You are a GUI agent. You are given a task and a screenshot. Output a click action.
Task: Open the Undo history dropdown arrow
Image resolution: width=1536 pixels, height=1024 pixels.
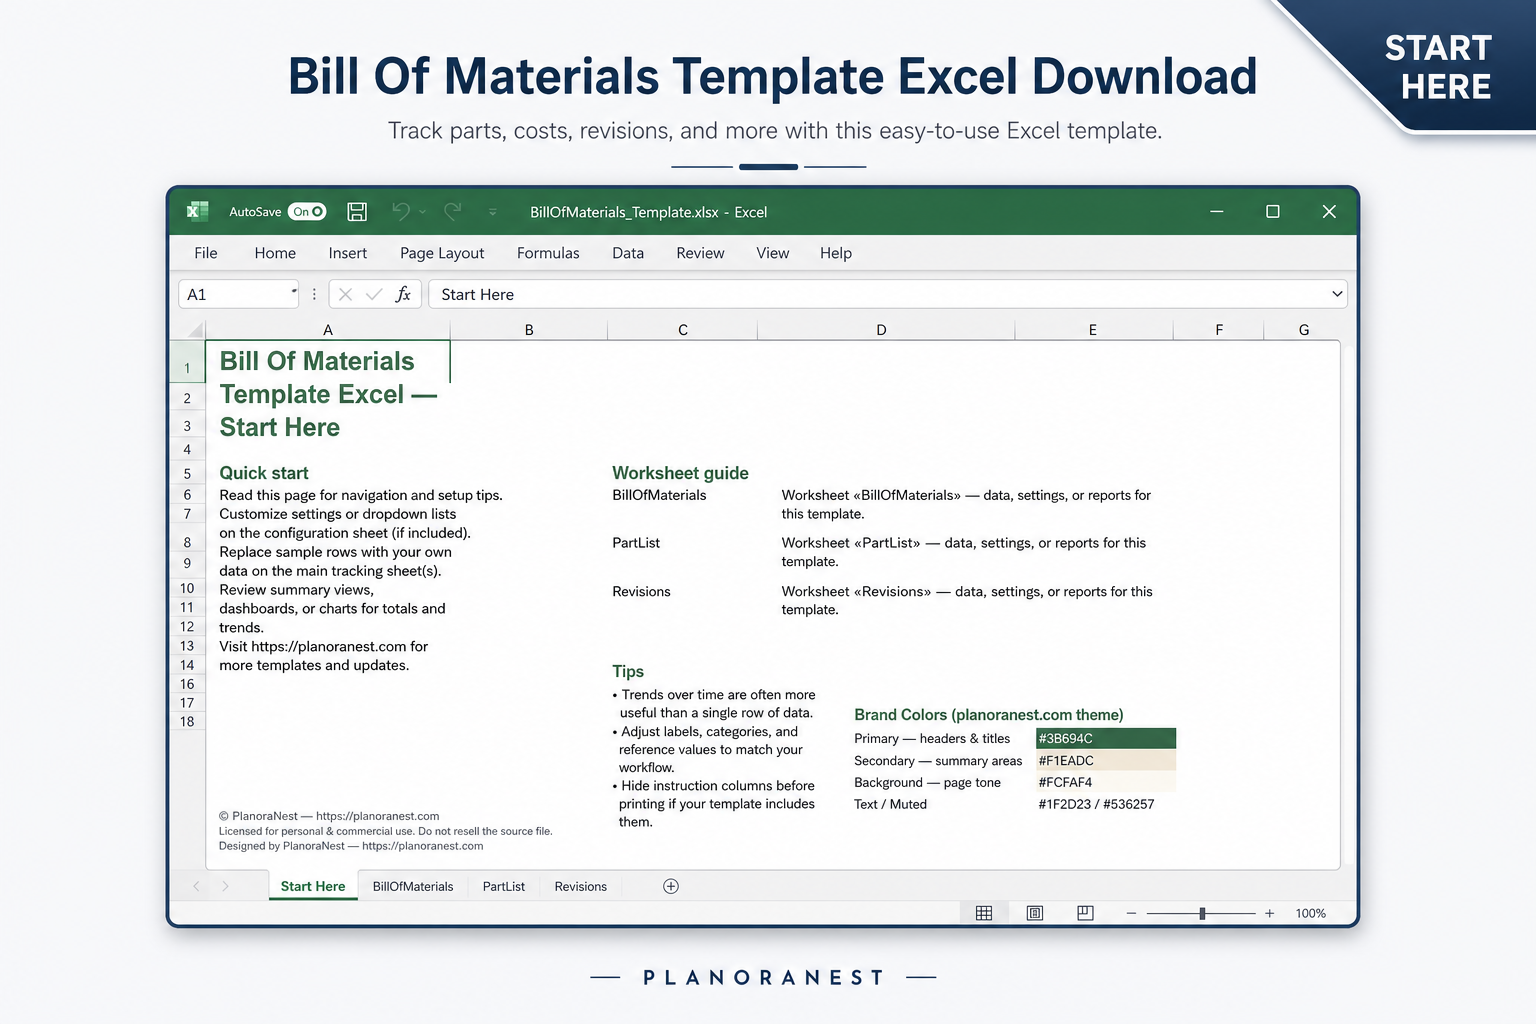(x=423, y=212)
